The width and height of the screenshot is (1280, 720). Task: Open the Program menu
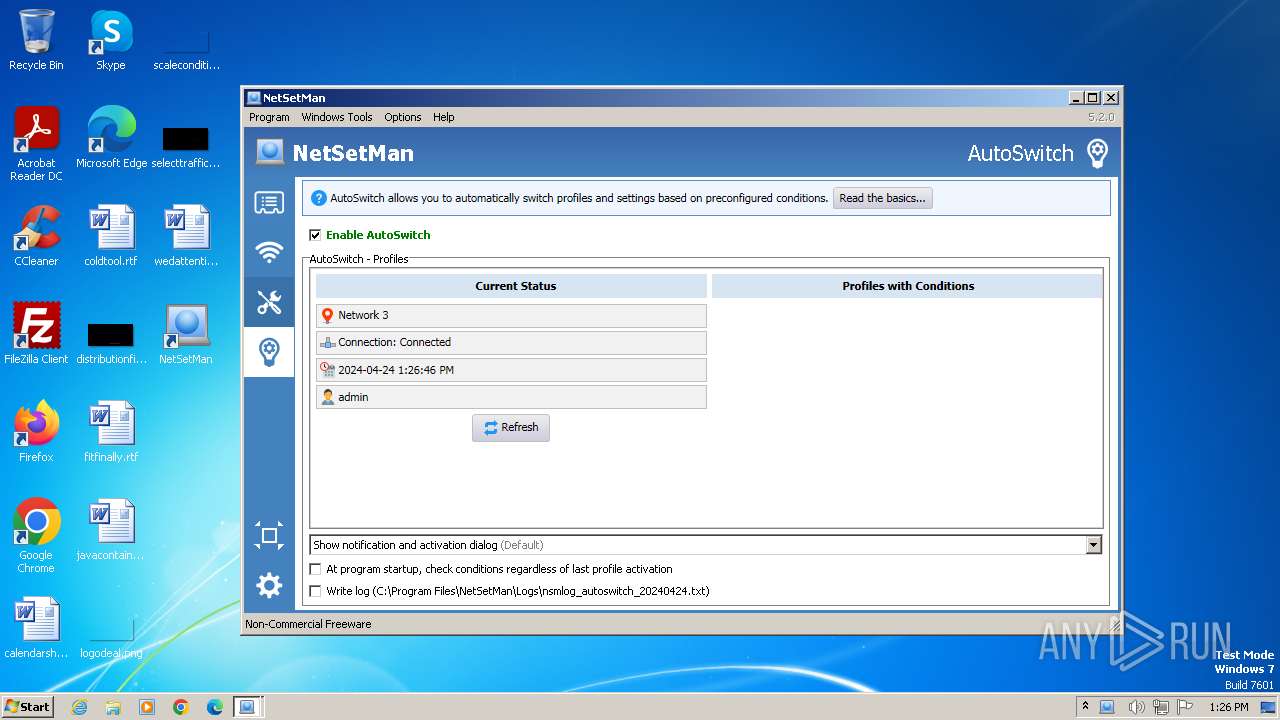pyautogui.click(x=269, y=117)
